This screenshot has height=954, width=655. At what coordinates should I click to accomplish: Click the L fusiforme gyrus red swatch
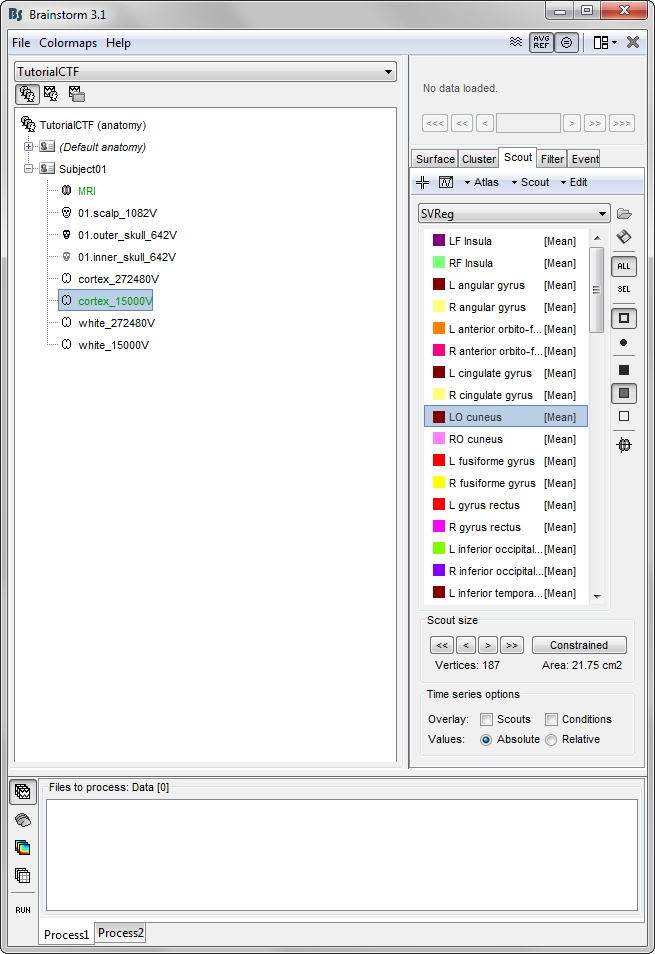[439, 461]
